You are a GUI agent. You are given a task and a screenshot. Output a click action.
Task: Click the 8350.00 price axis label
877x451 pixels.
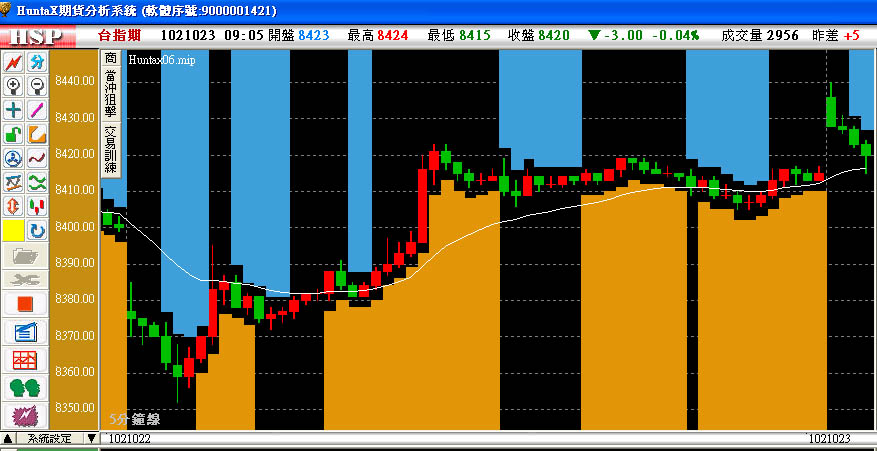[75, 407]
